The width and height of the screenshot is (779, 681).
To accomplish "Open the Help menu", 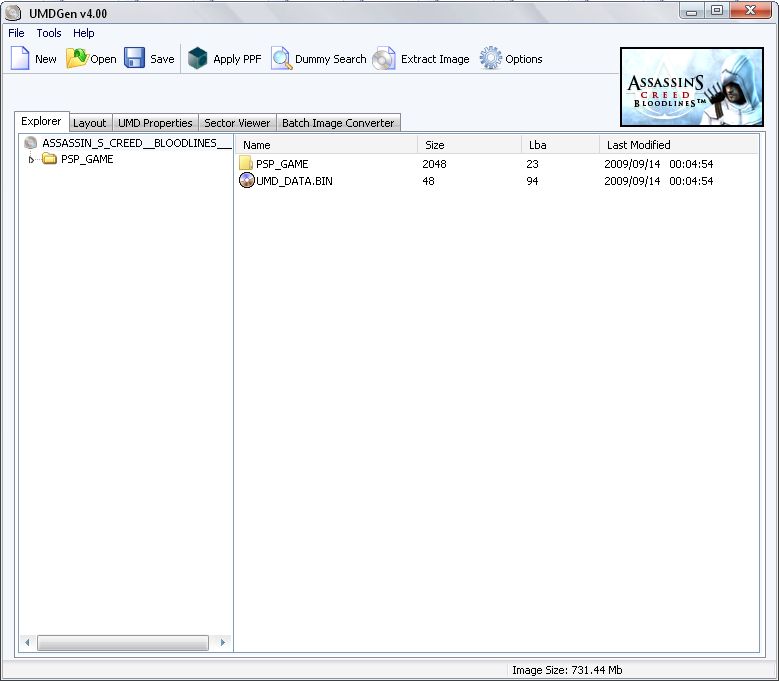I will (x=83, y=33).
